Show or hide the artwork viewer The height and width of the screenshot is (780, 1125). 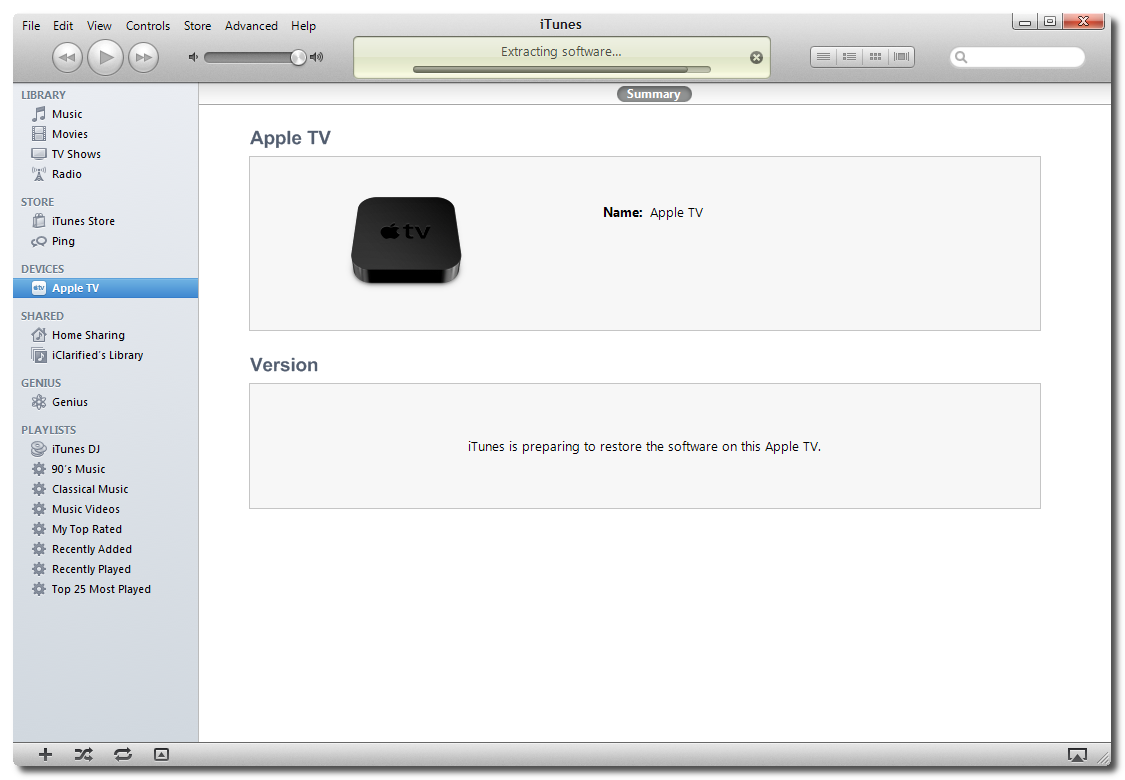pos(161,755)
